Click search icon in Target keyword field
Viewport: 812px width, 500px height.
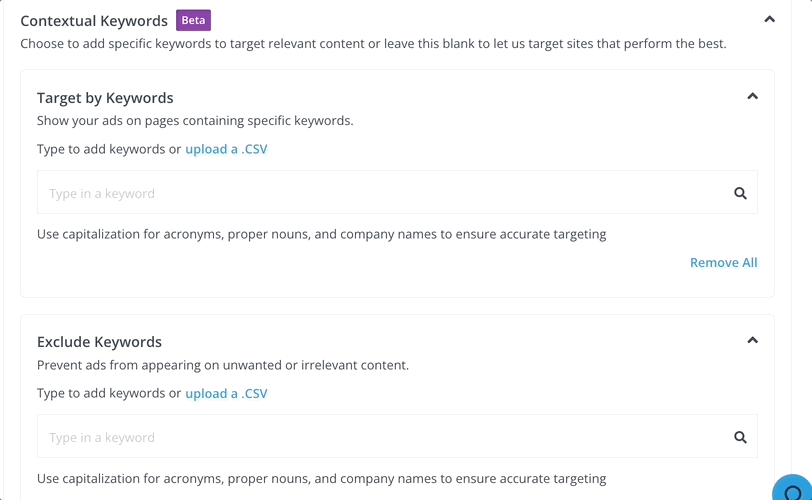(740, 193)
